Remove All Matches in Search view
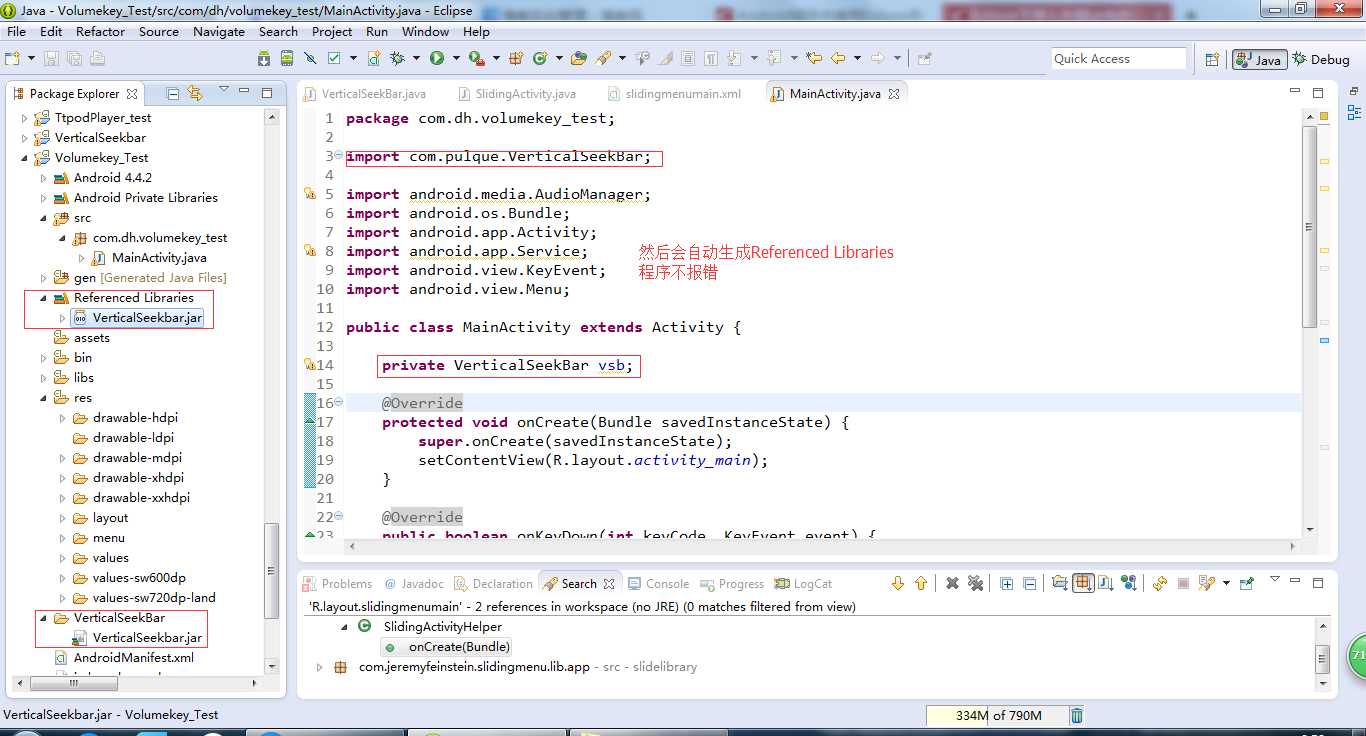 pyautogui.click(x=975, y=583)
